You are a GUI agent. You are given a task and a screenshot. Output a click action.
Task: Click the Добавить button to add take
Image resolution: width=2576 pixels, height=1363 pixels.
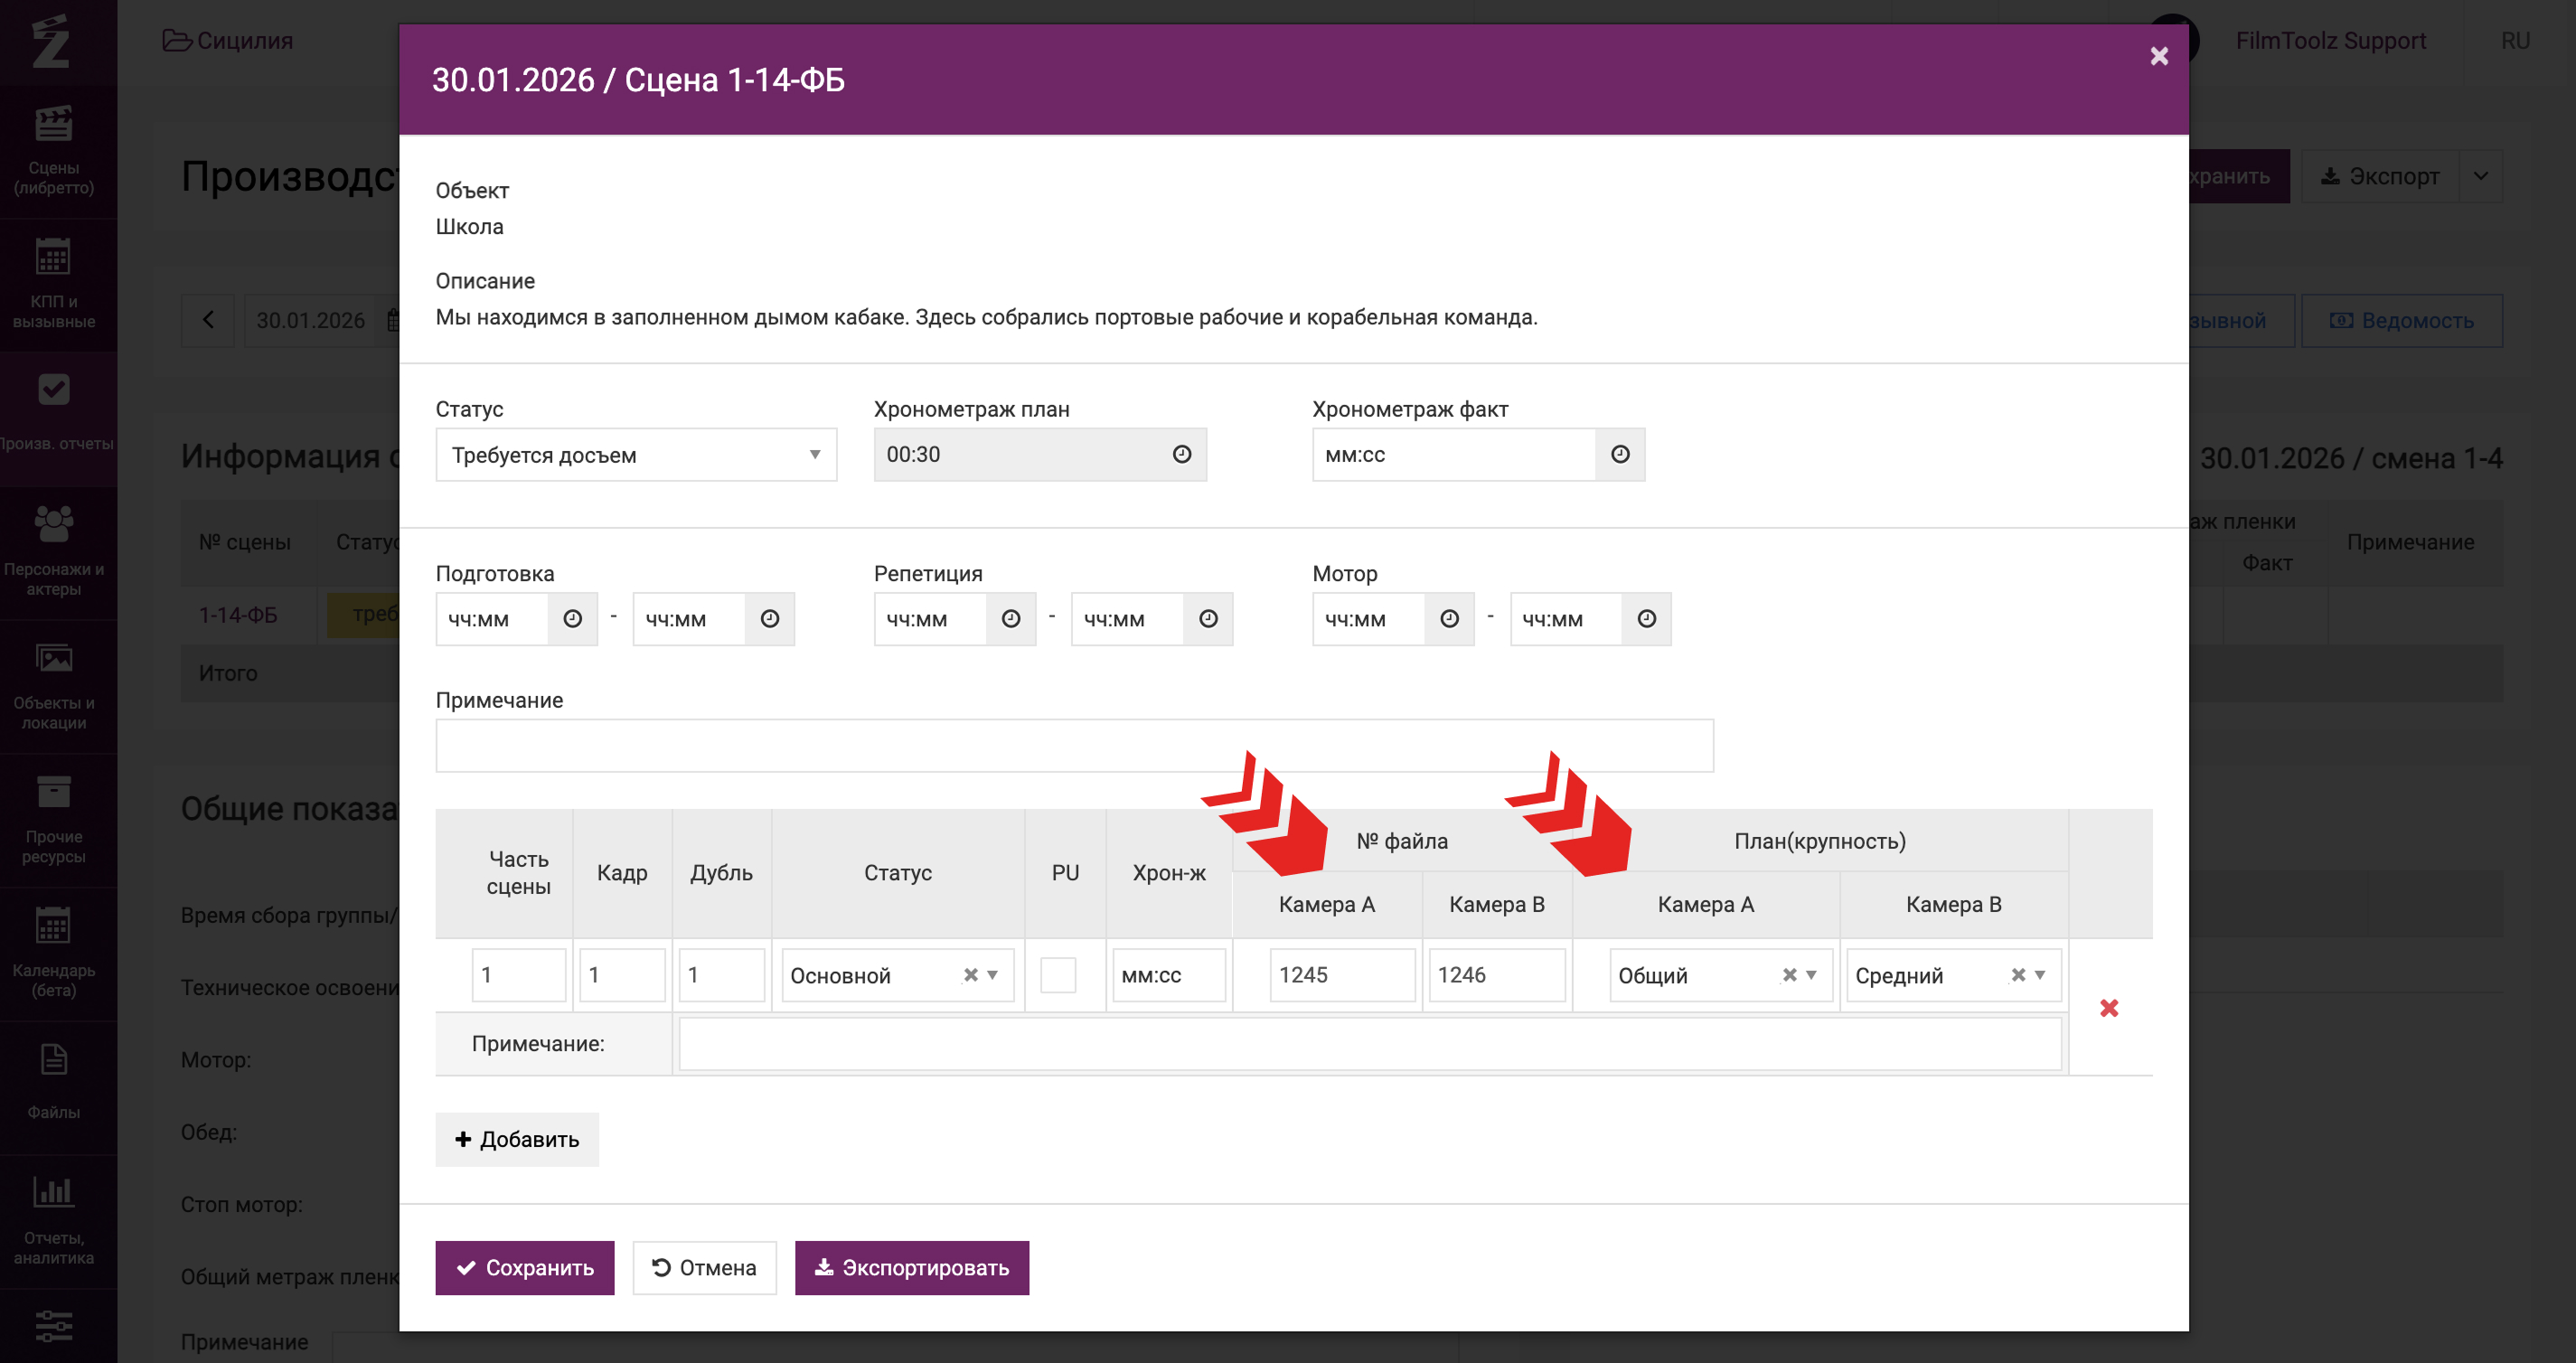[517, 1139]
